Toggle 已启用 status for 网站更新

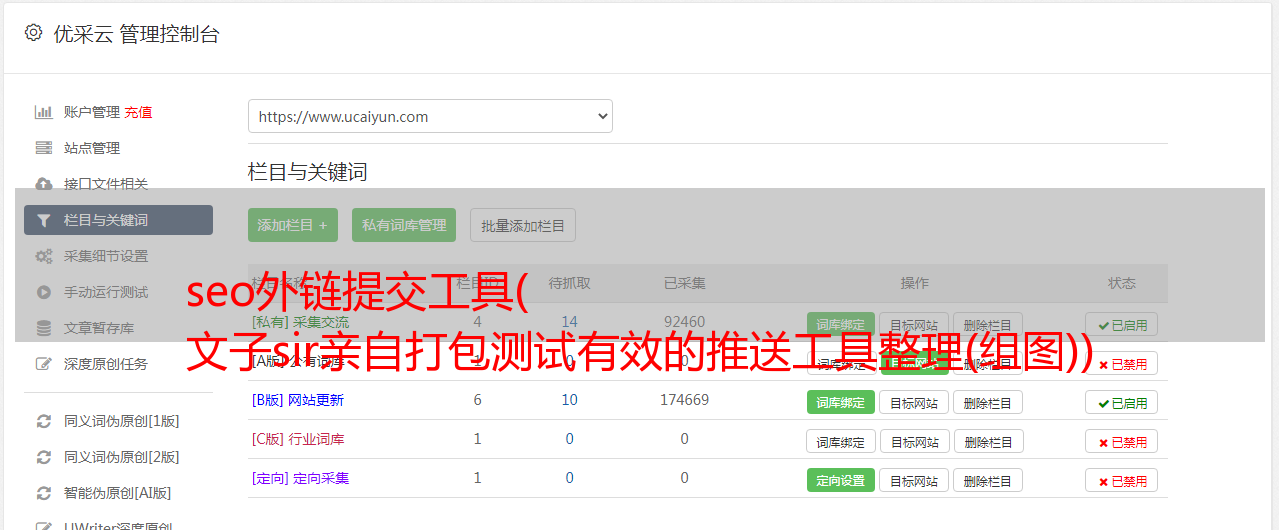(1122, 403)
